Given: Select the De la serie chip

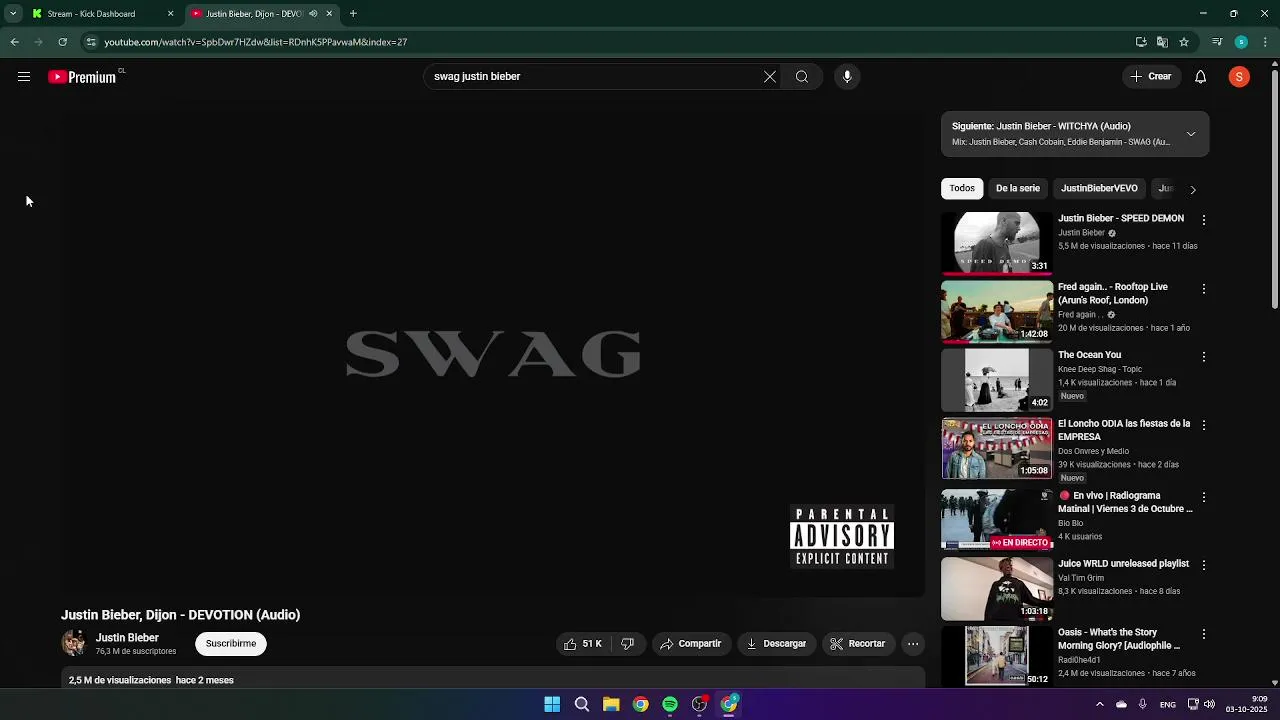Looking at the screenshot, I should click(1018, 188).
